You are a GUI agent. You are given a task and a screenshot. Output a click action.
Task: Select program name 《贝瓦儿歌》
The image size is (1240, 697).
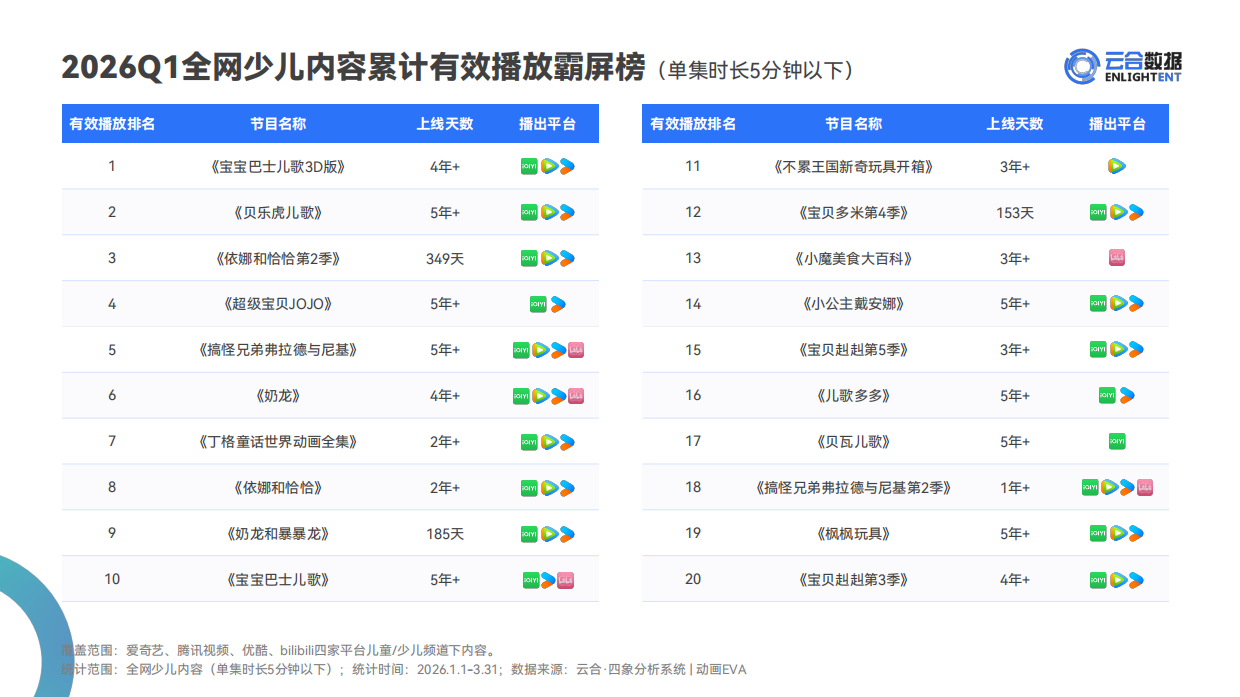coord(853,442)
